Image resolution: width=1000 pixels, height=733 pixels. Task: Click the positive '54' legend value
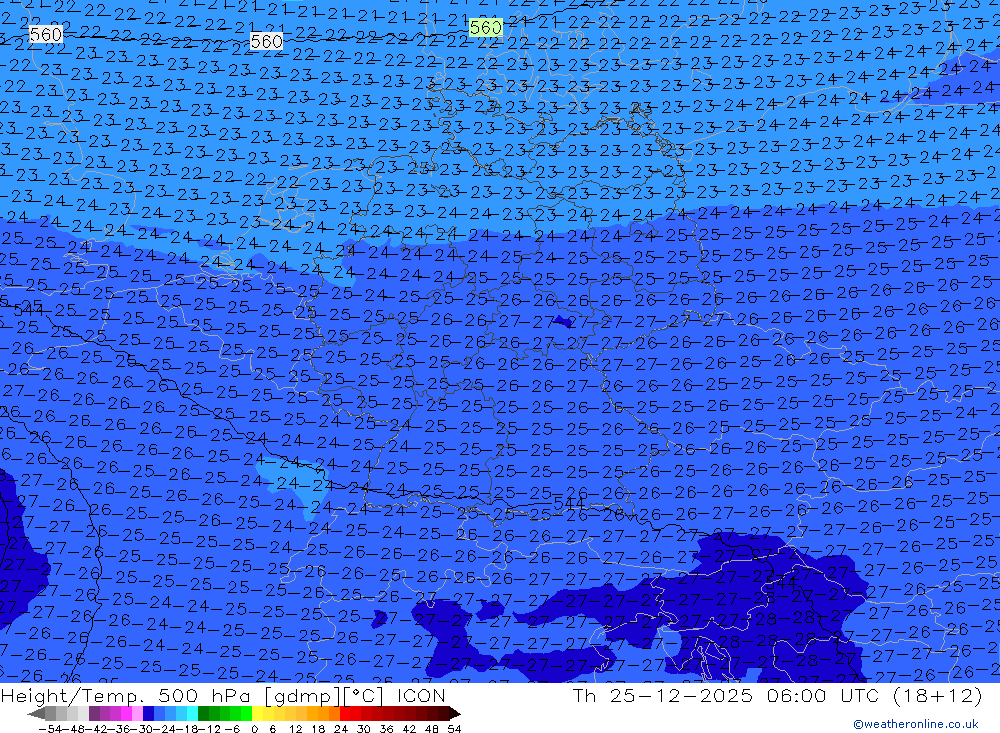click(454, 729)
